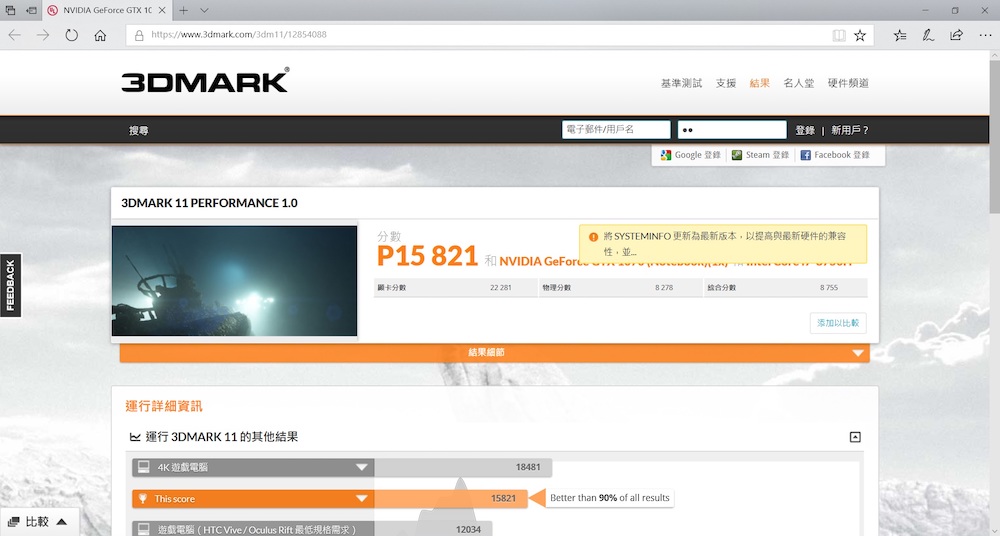Expand the 結果細節 orange bar

tap(494, 352)
